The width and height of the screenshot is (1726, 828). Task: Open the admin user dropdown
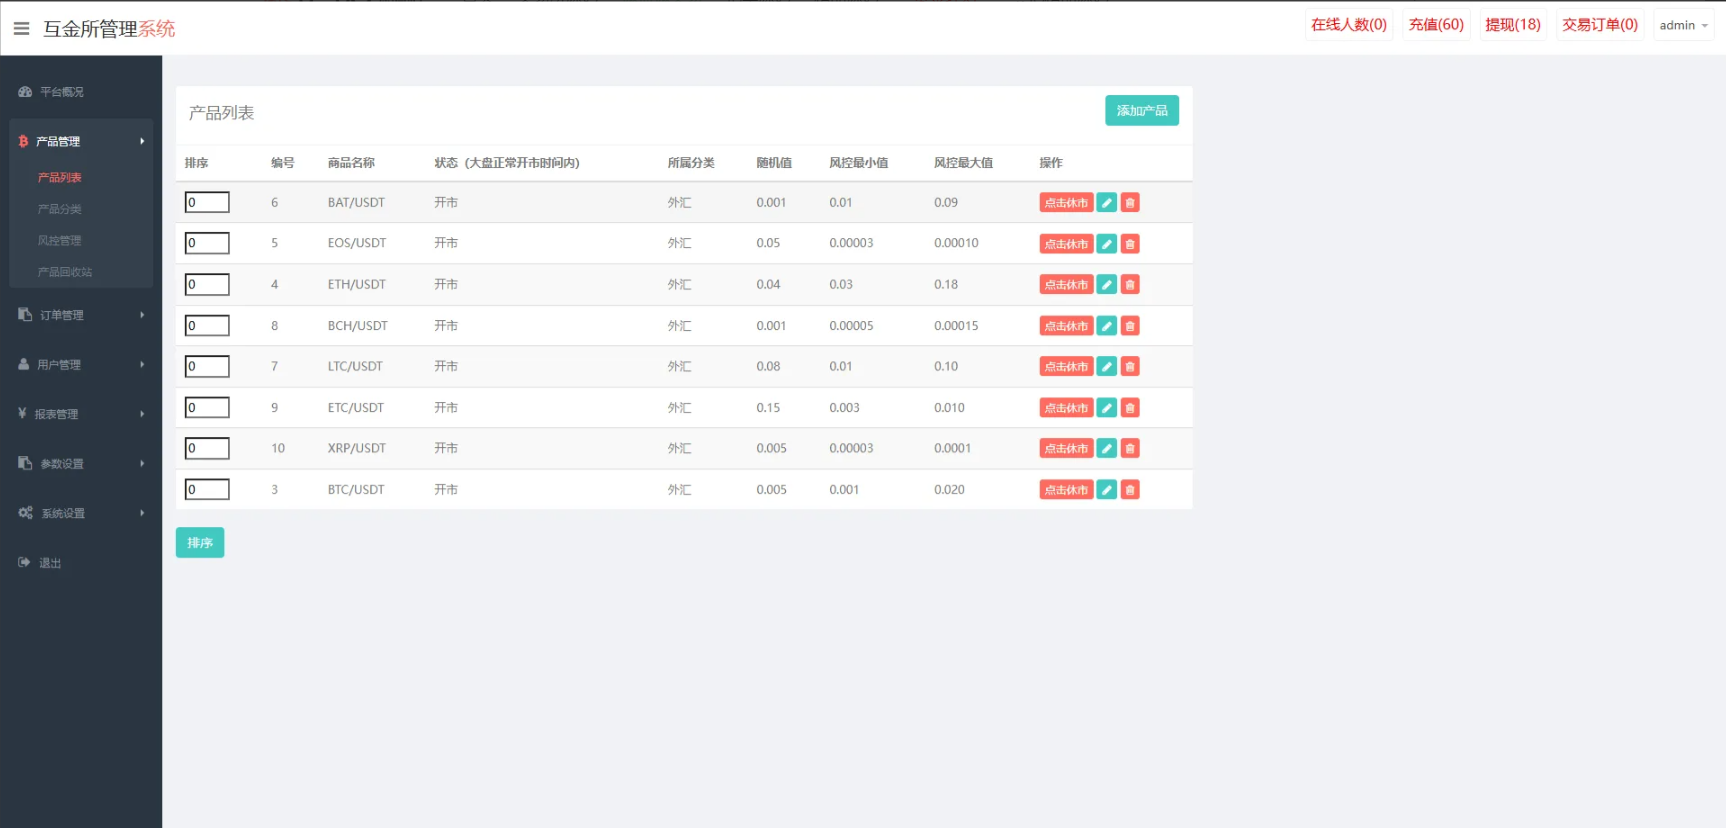click(x=1683, y=26)
